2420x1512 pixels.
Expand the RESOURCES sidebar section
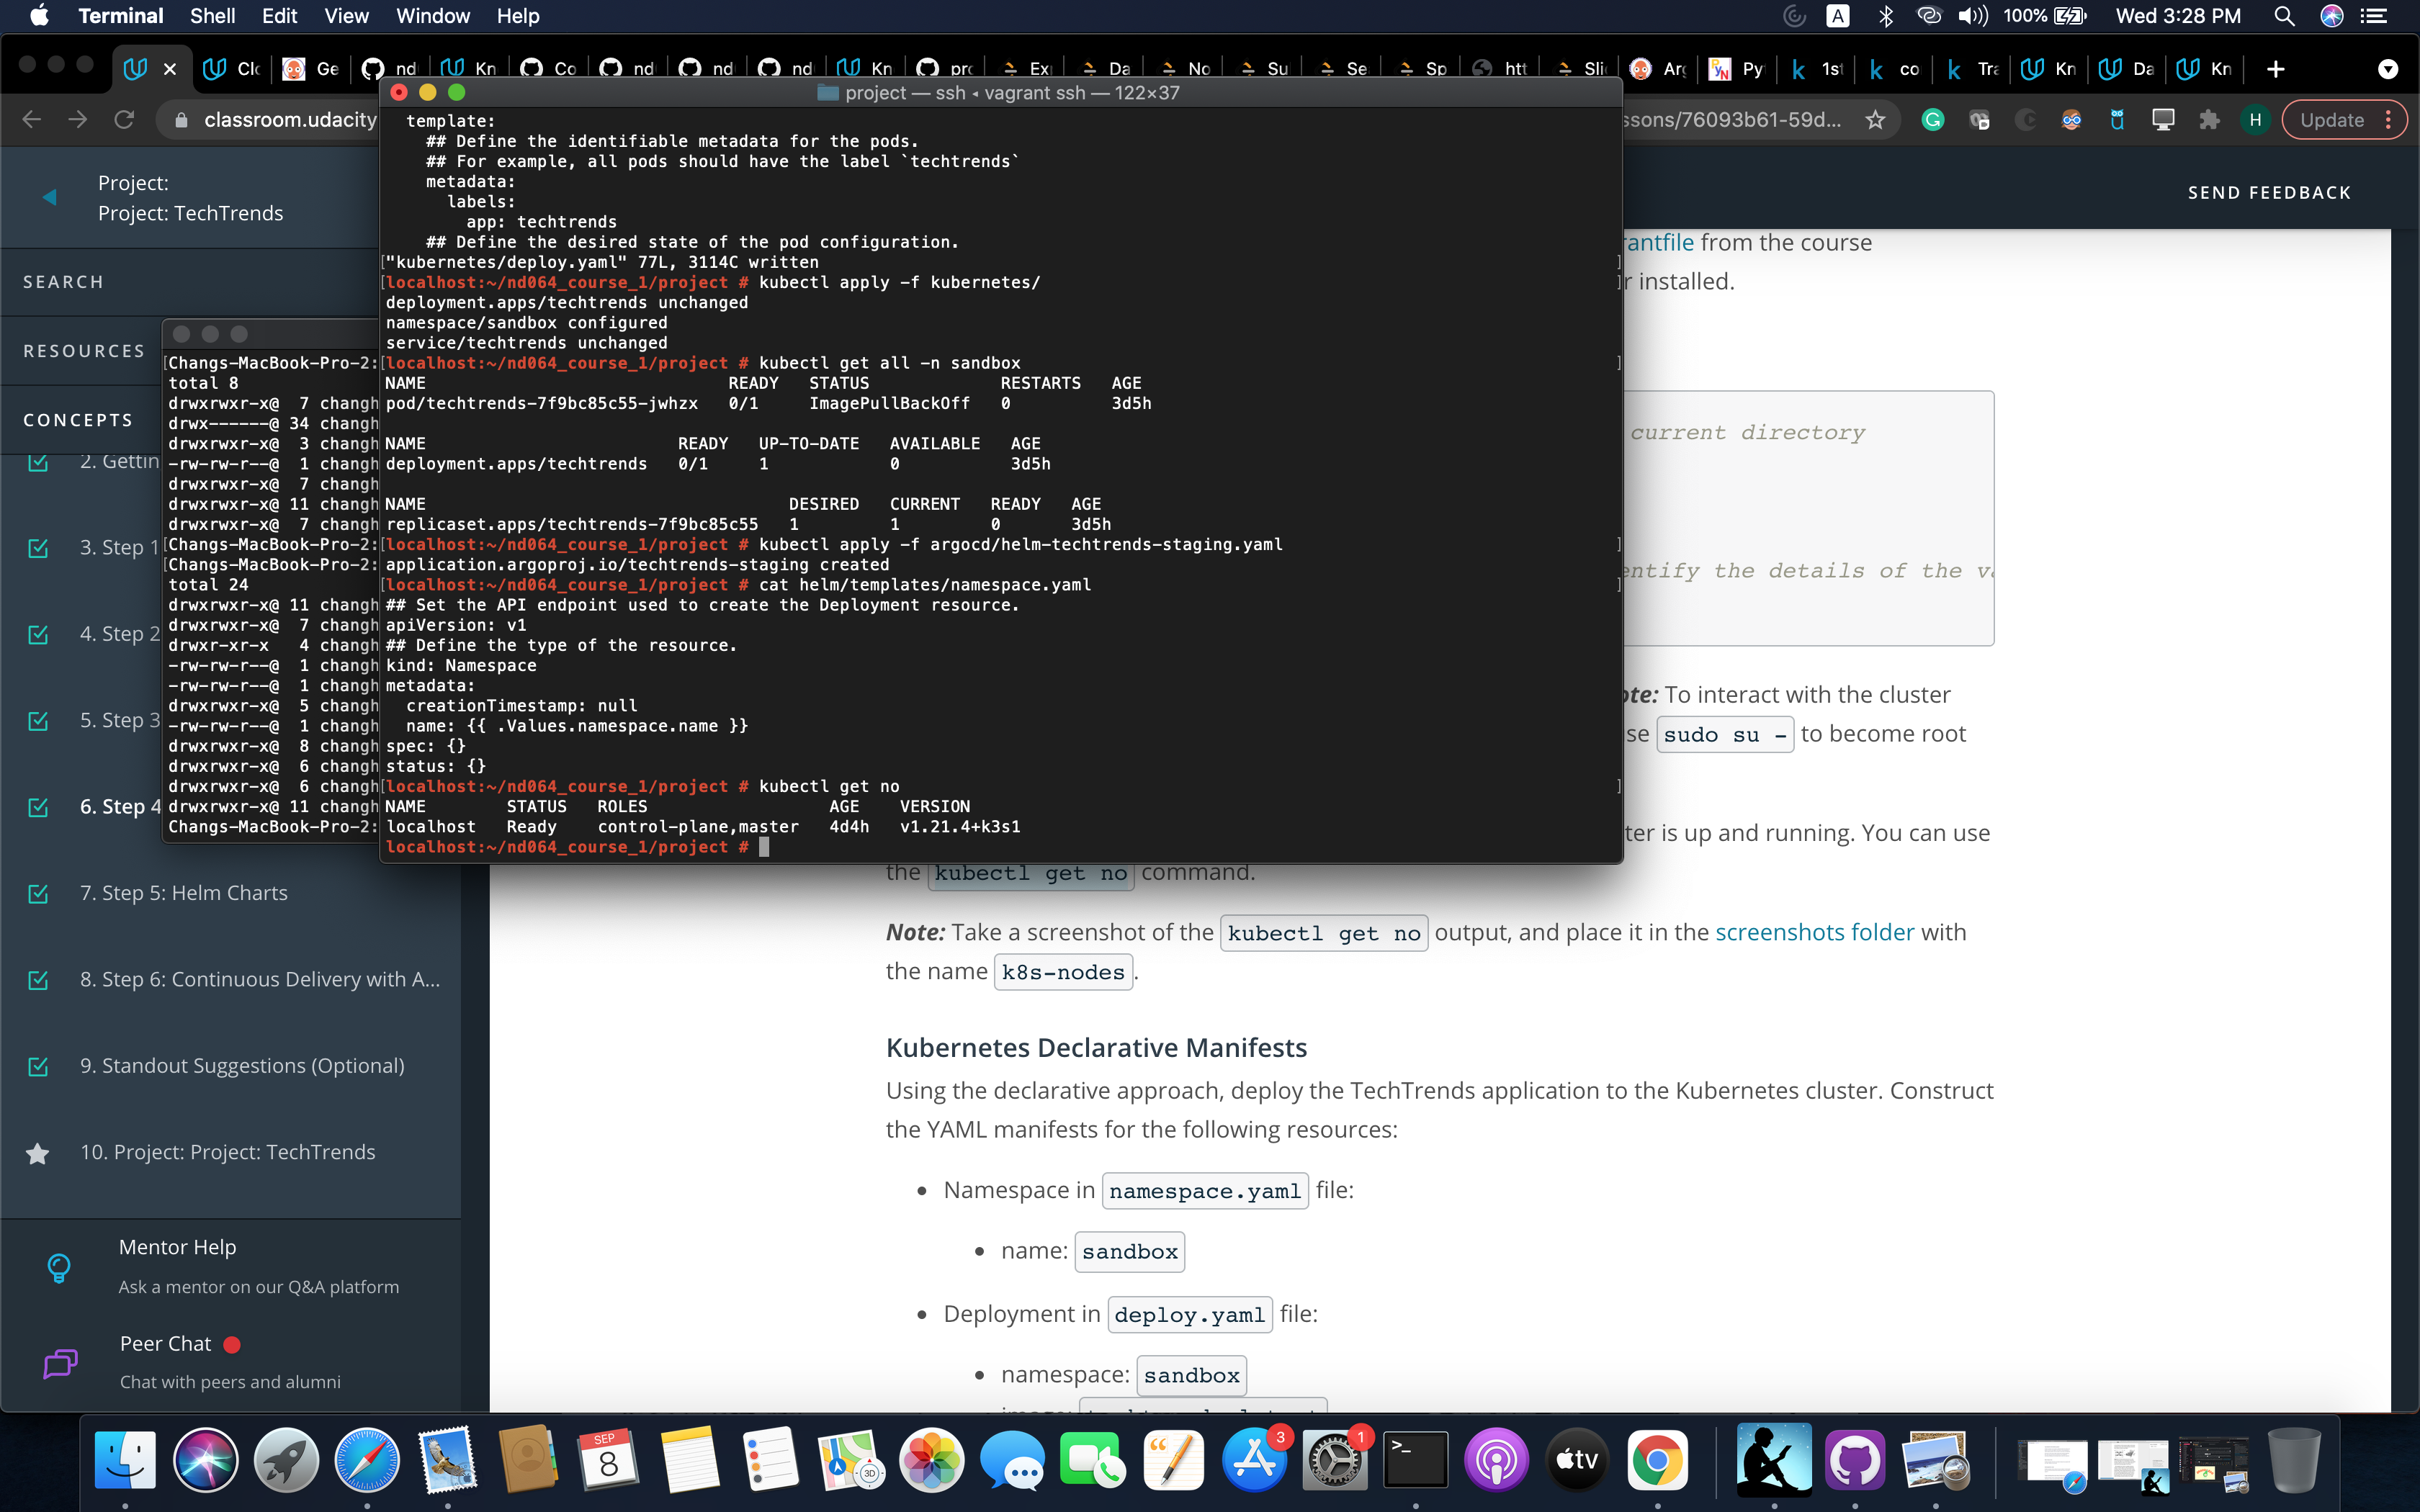pyautogui.click(x=84, y=351)
